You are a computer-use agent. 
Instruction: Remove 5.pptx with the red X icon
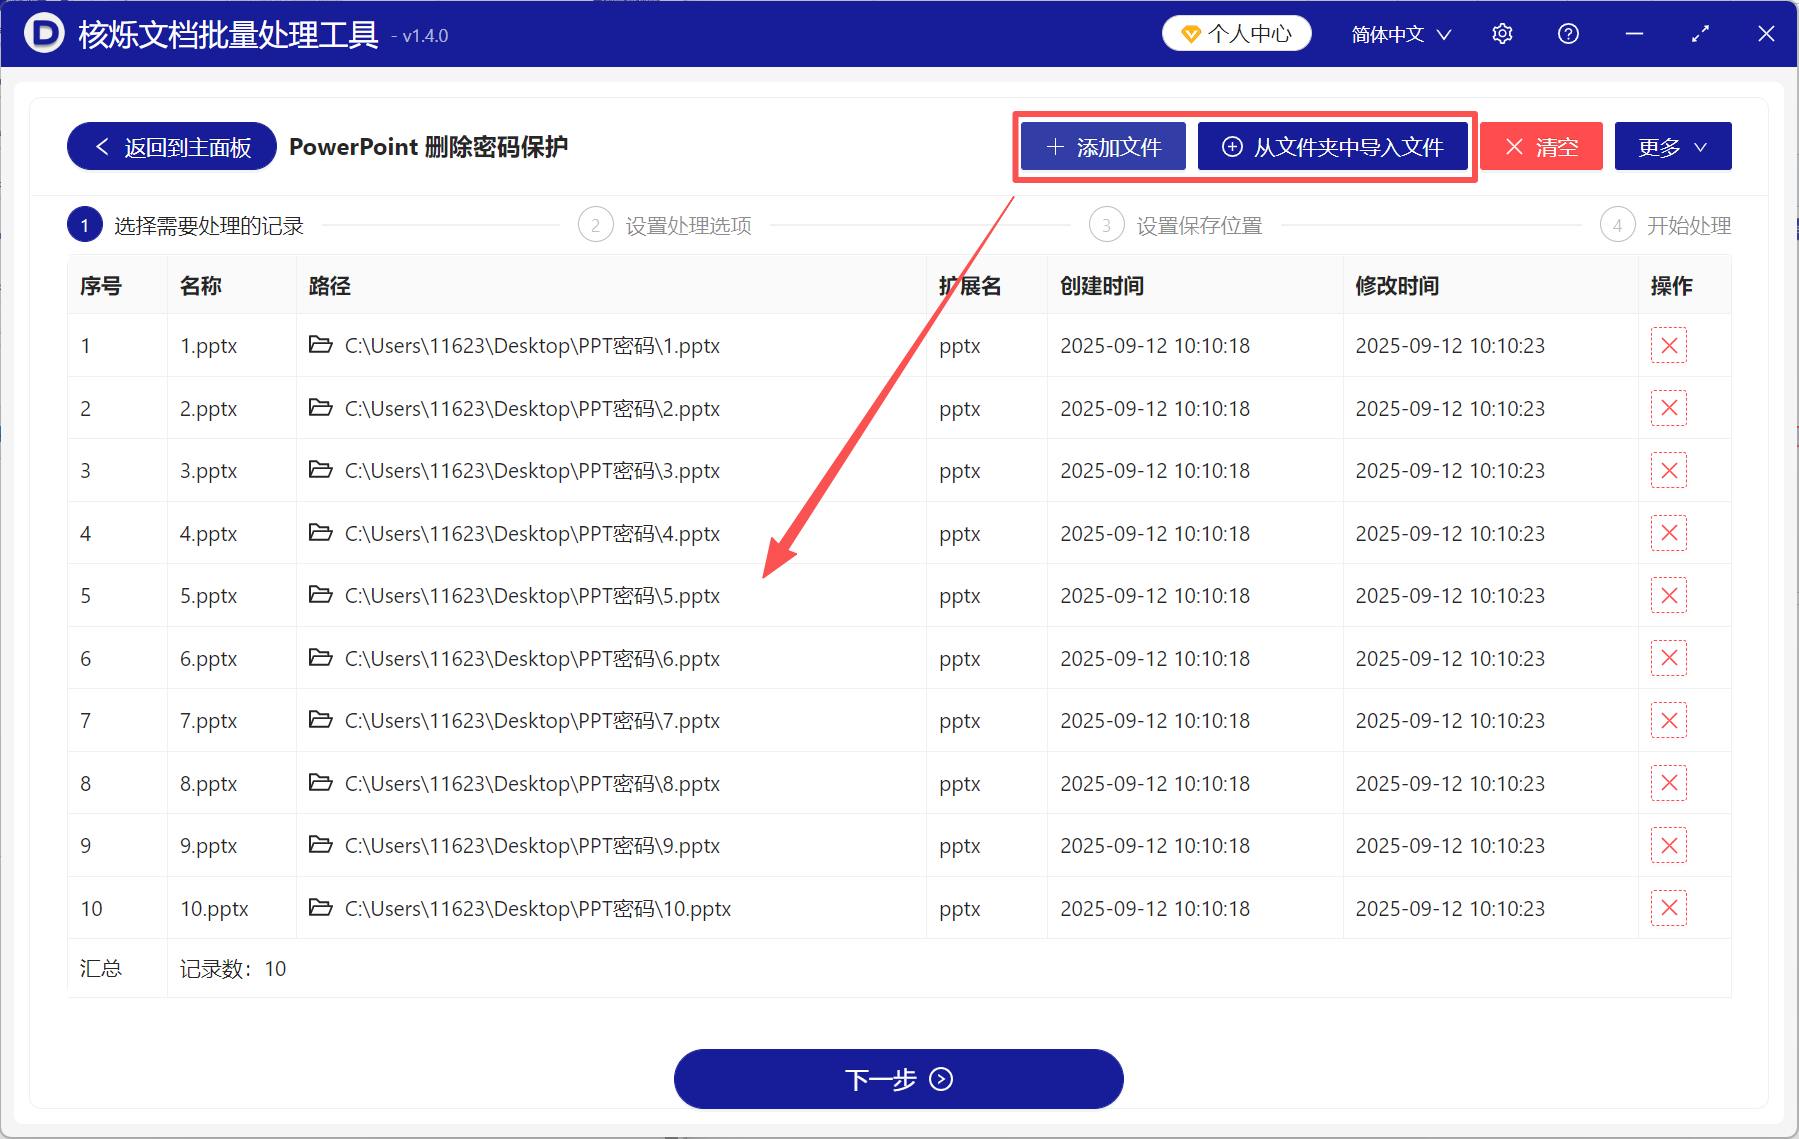[1668, 595]
